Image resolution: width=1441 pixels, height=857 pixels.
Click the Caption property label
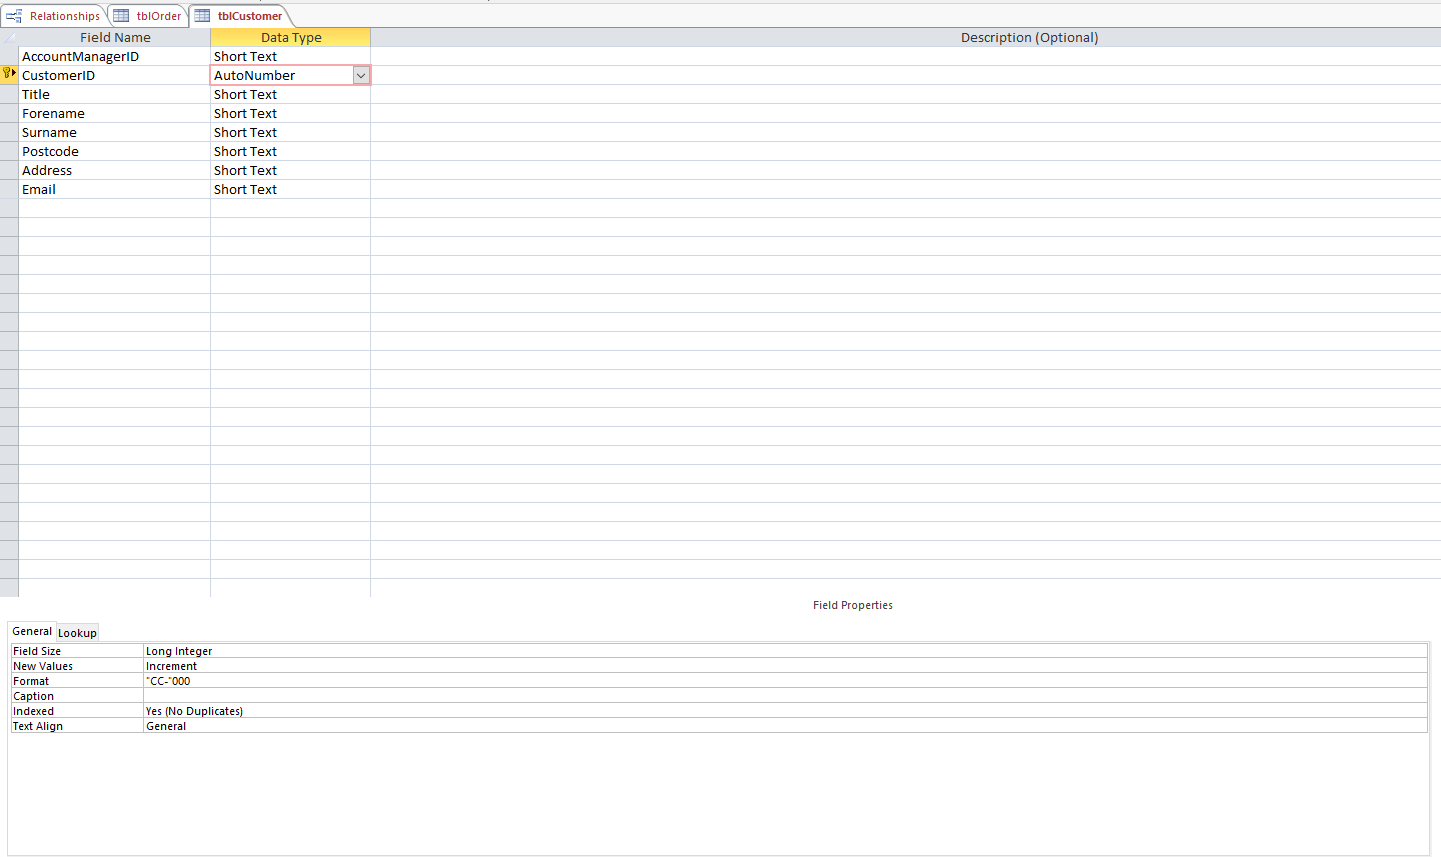(x=34, y=696)
